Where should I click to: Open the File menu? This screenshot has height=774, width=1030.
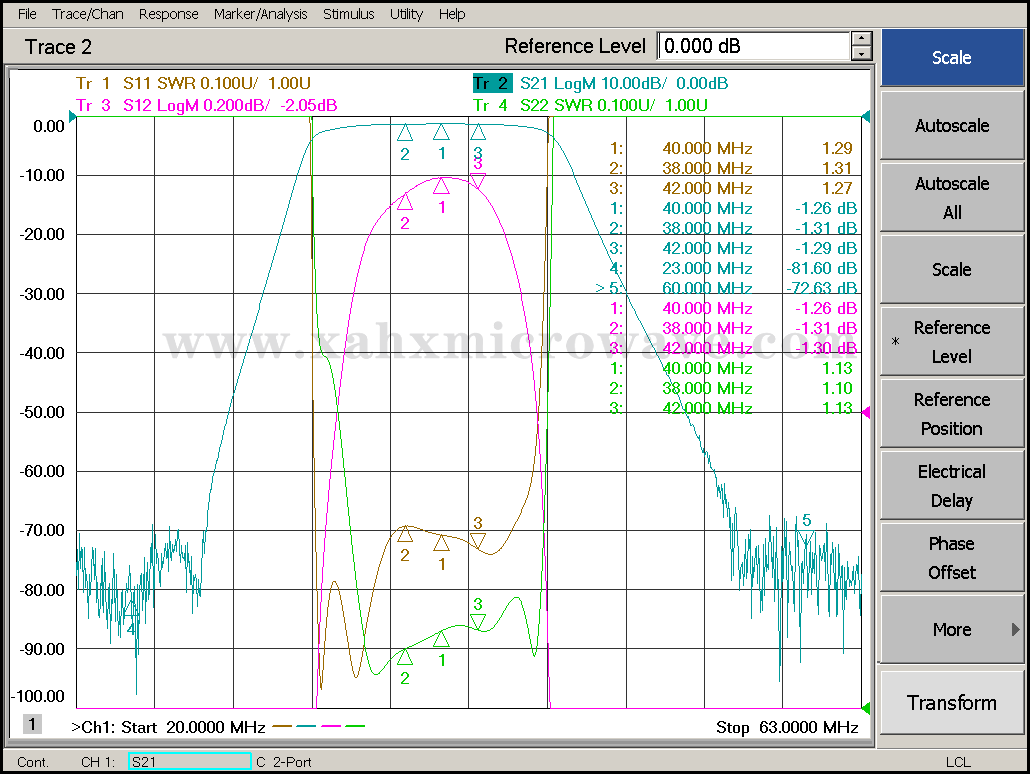click(27, 14)
